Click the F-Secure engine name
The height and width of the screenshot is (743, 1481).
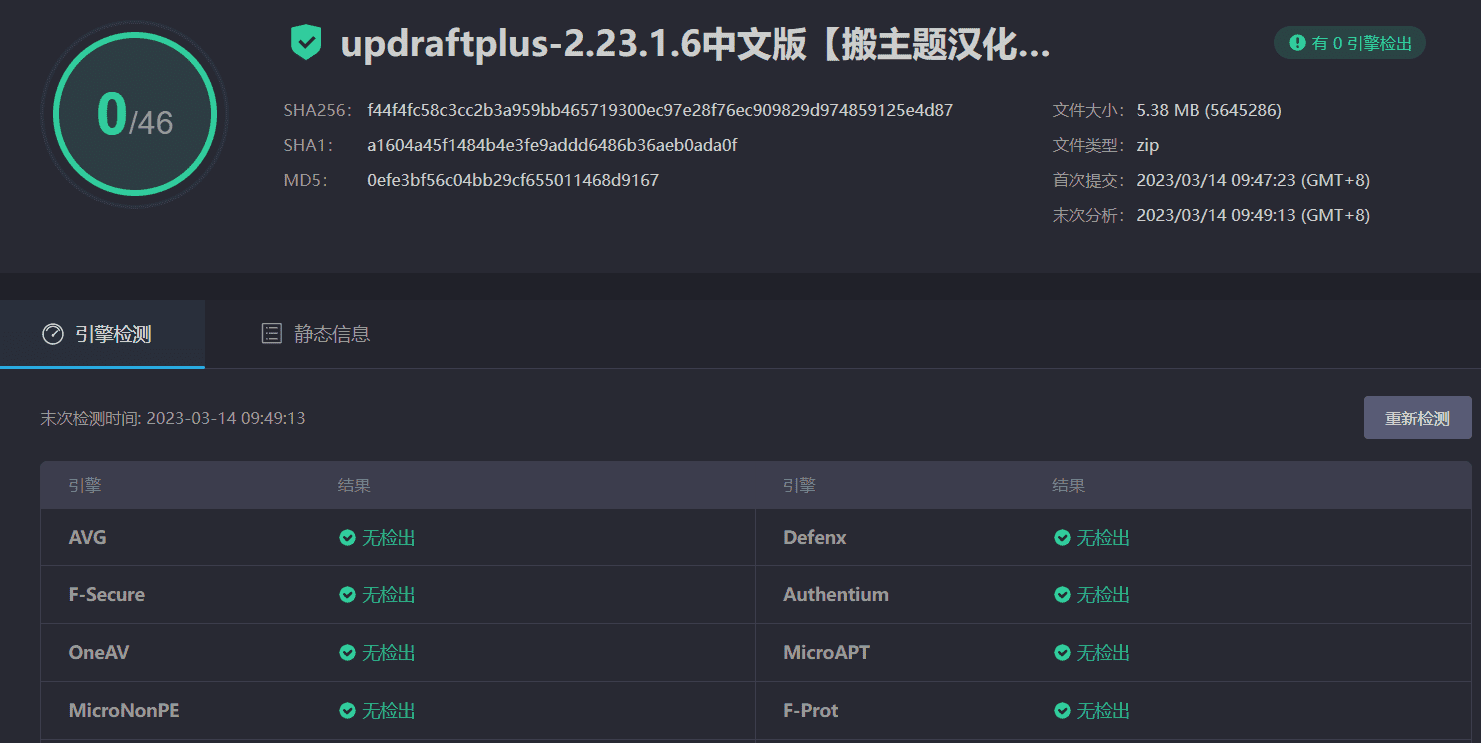106,595
